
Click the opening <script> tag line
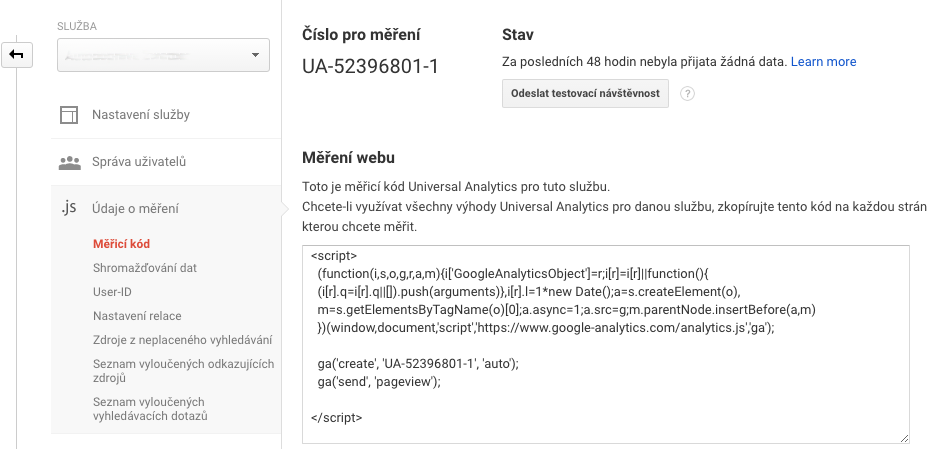(x=334, y=256)
